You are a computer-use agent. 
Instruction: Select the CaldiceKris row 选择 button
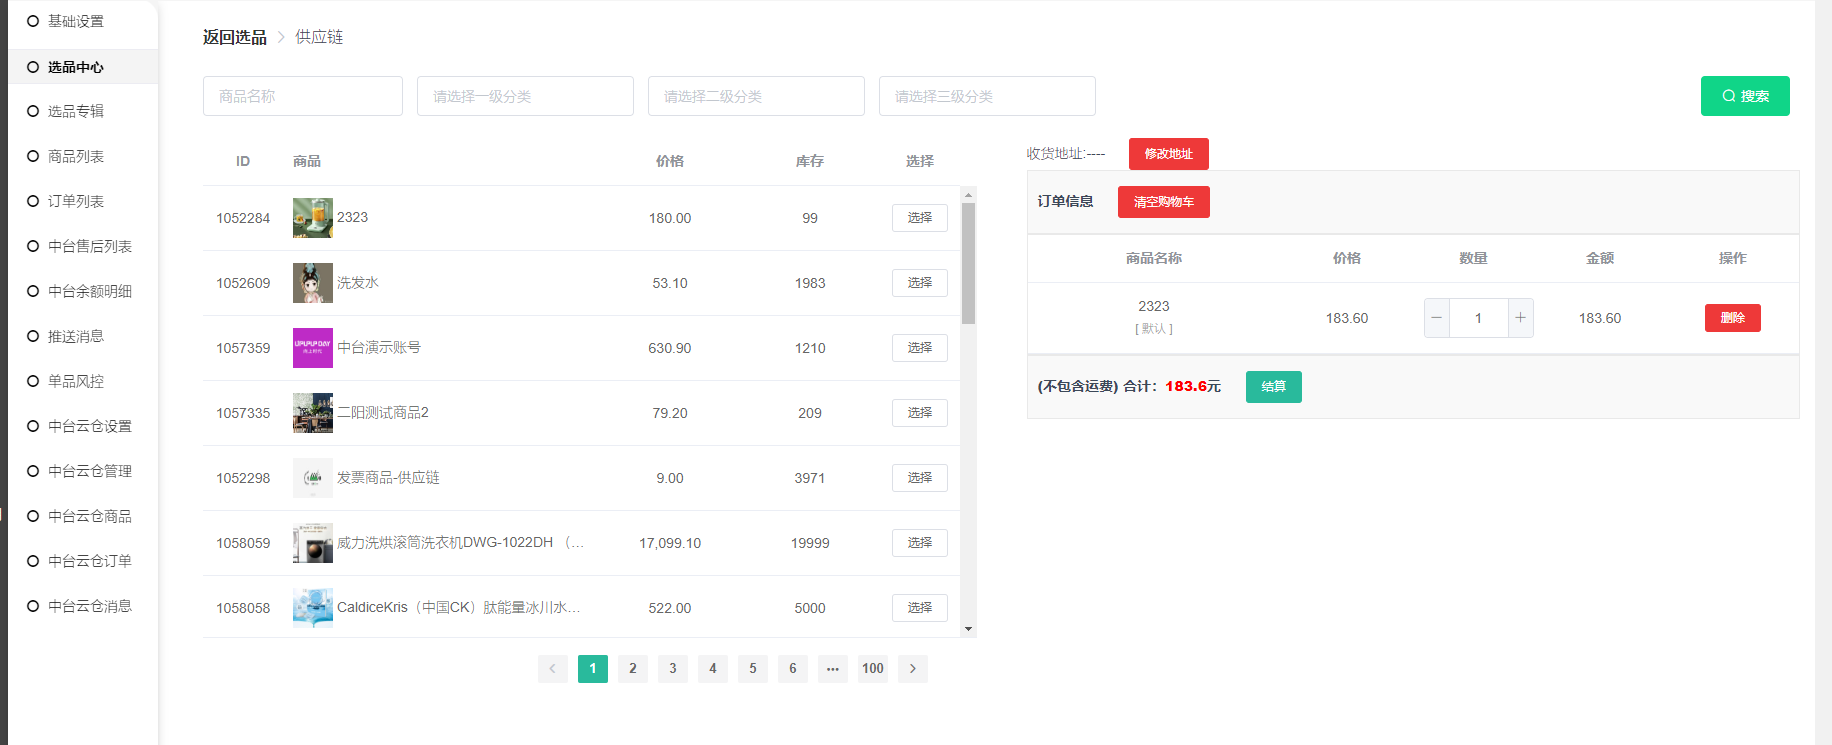coord(920,608)
